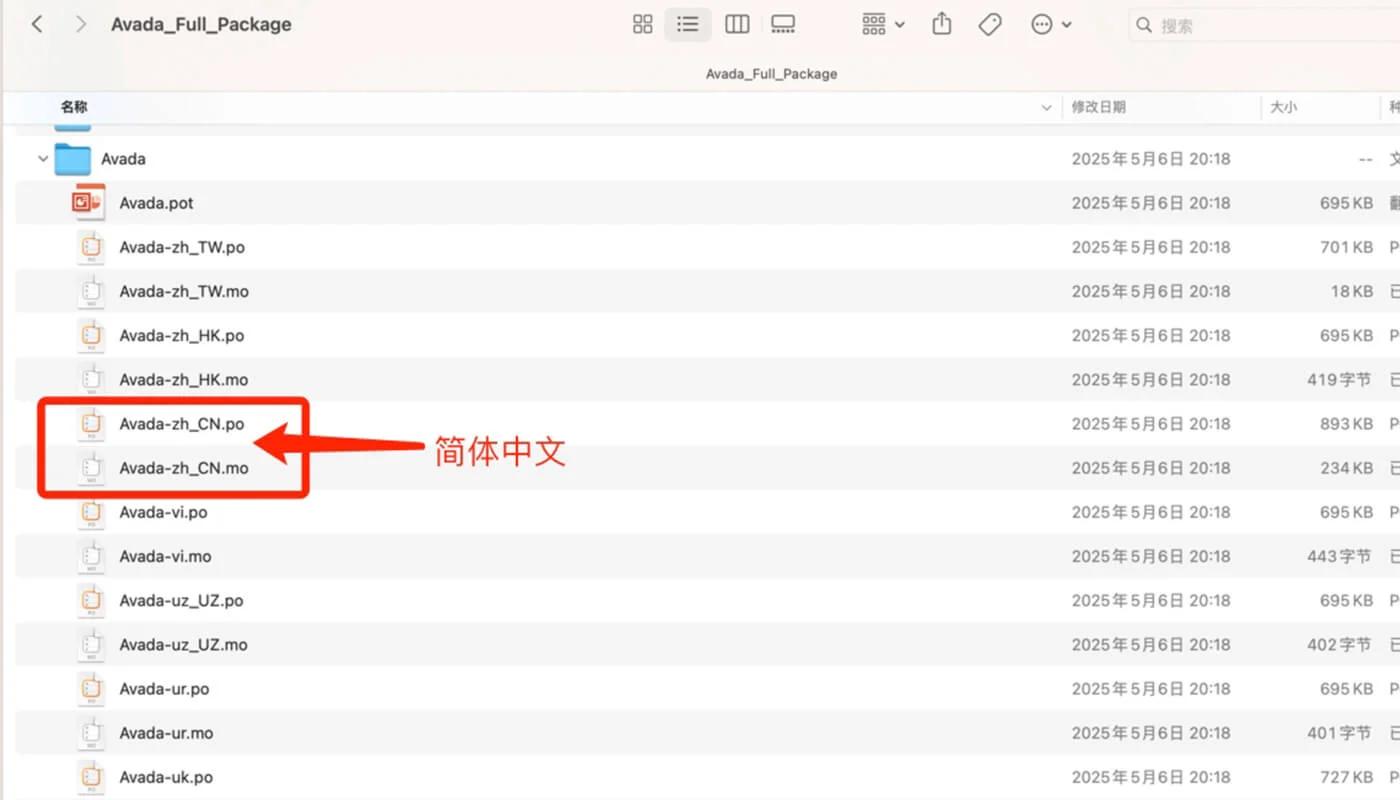Open the sort chevron on 名称 column header
1400x800 pixels.
(1046, 107)
